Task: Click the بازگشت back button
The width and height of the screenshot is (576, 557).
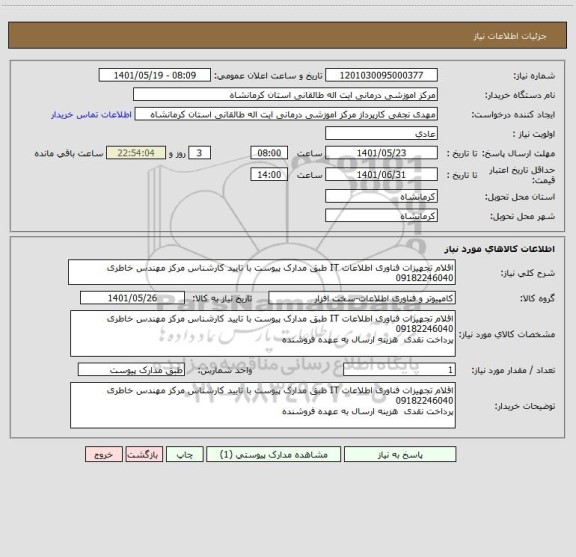Action: pyautogui.click(x=144, y=454)
